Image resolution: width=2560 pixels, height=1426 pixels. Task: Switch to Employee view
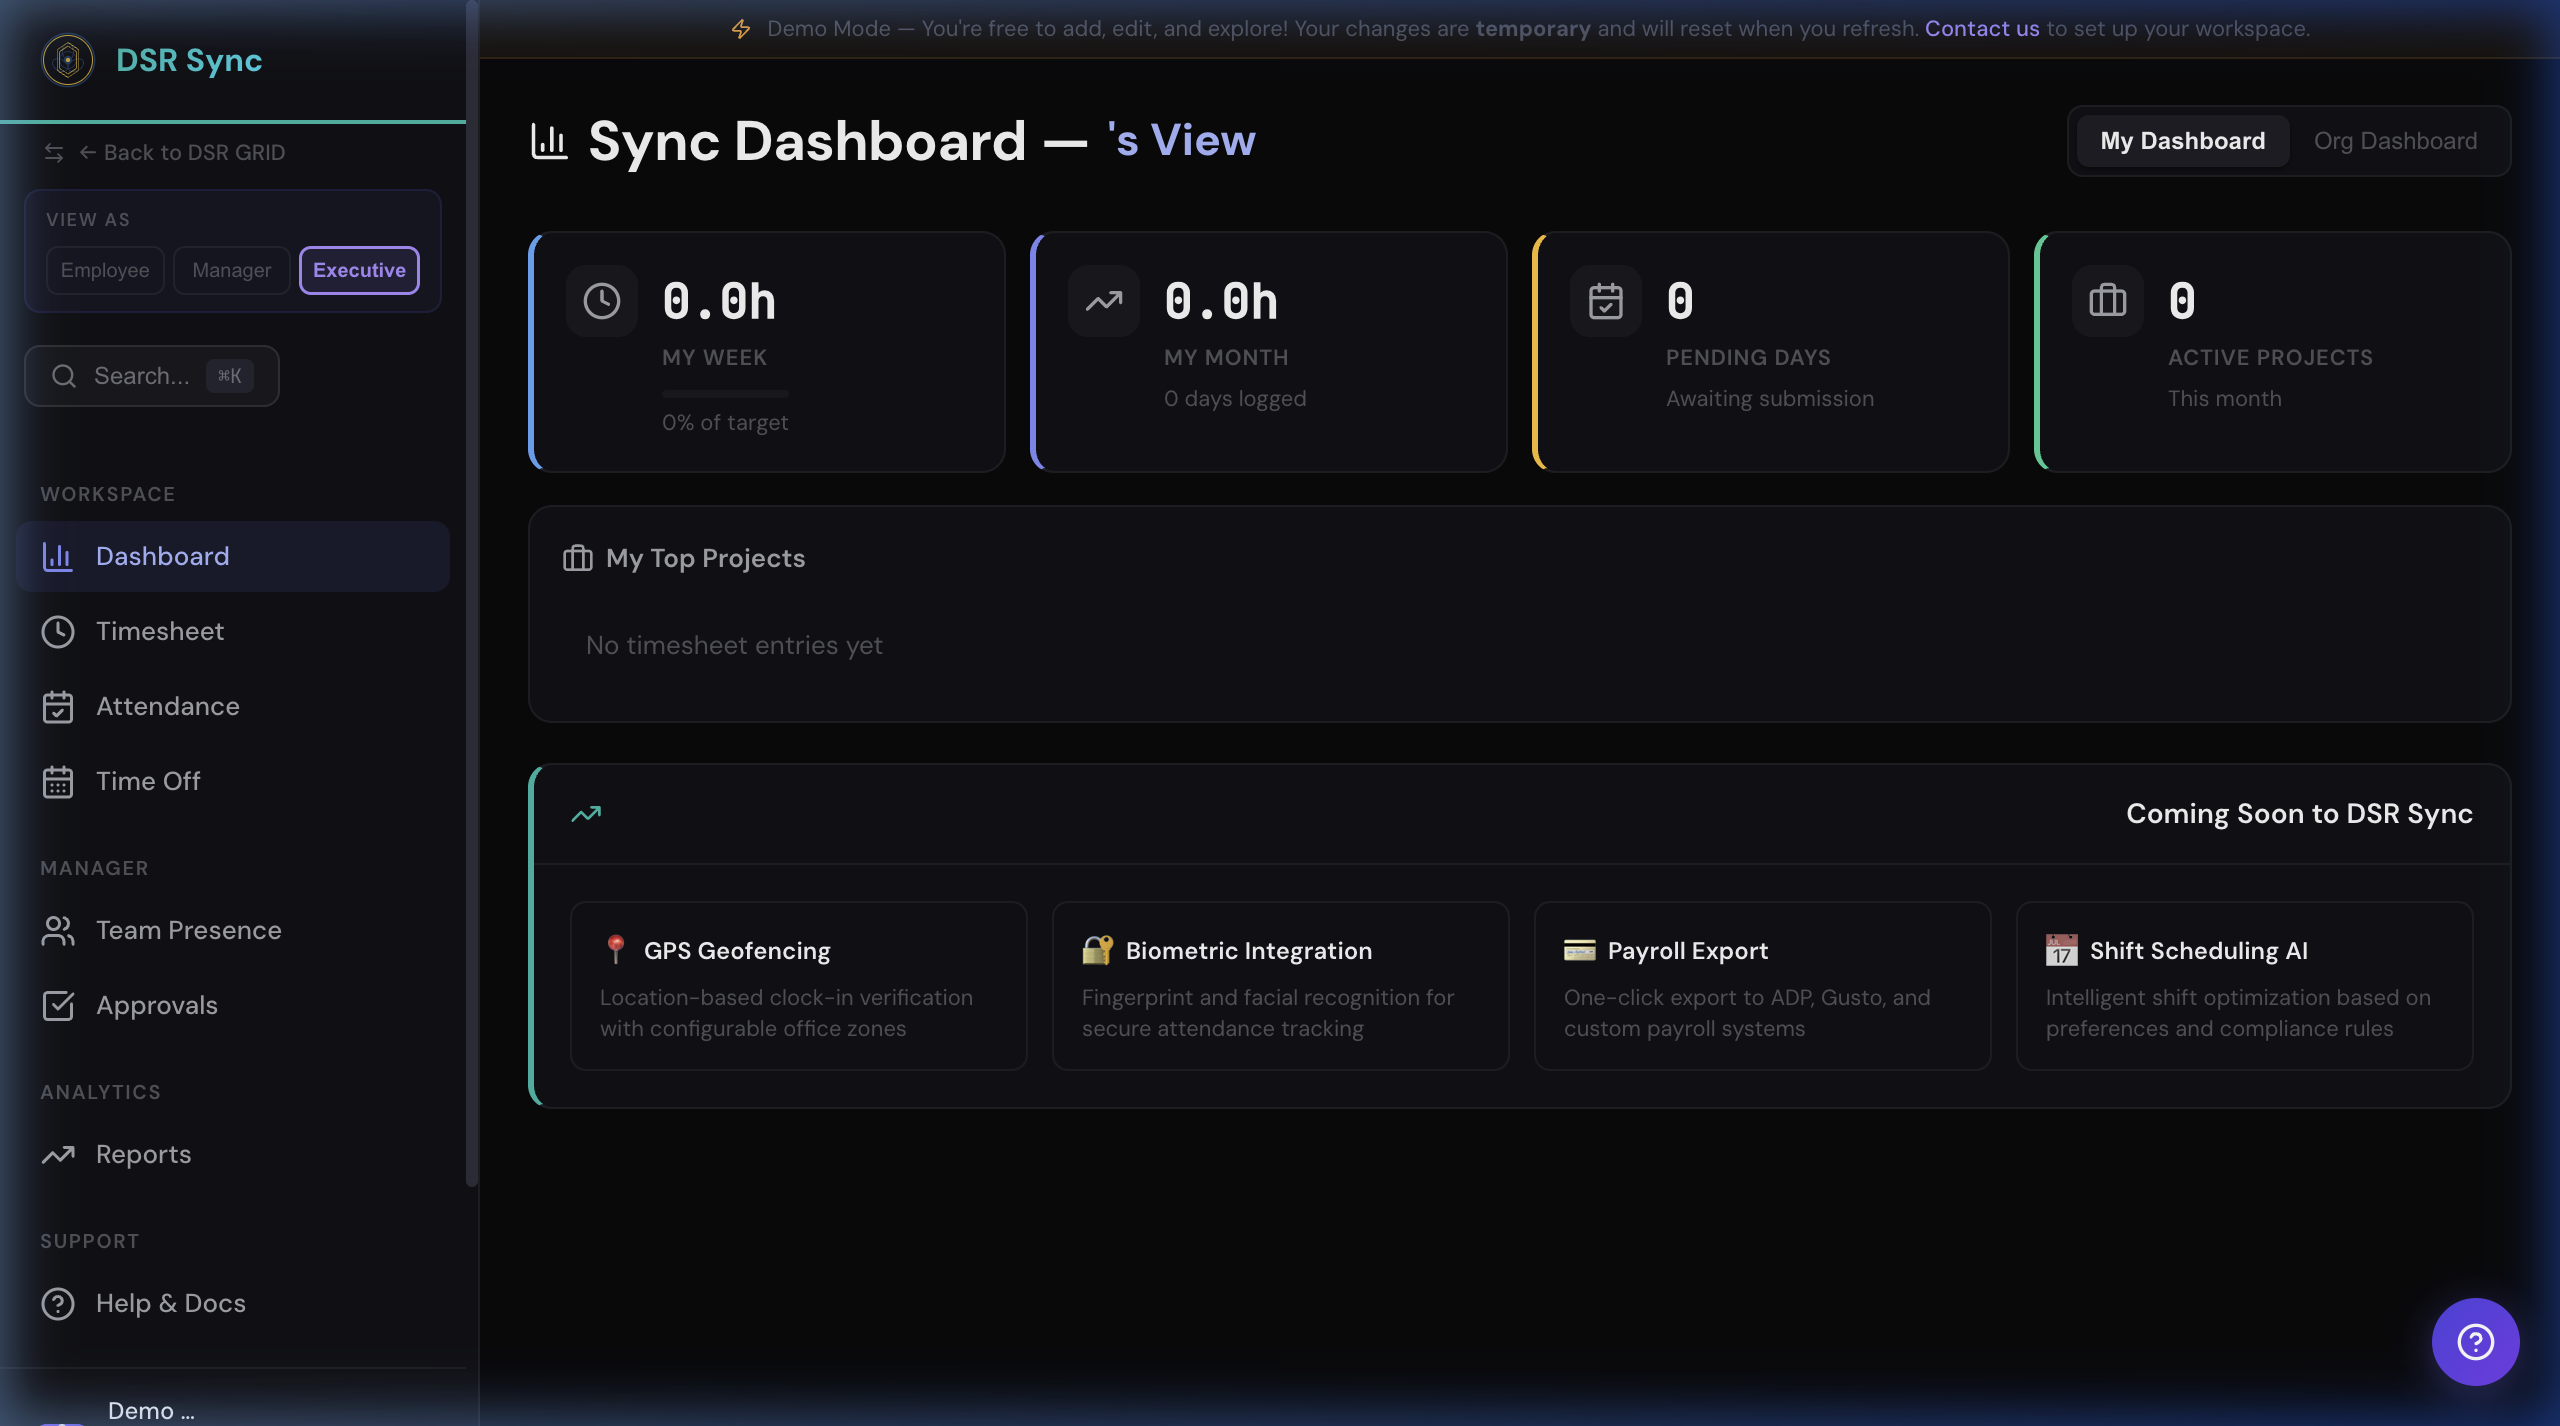coord(104,270)
